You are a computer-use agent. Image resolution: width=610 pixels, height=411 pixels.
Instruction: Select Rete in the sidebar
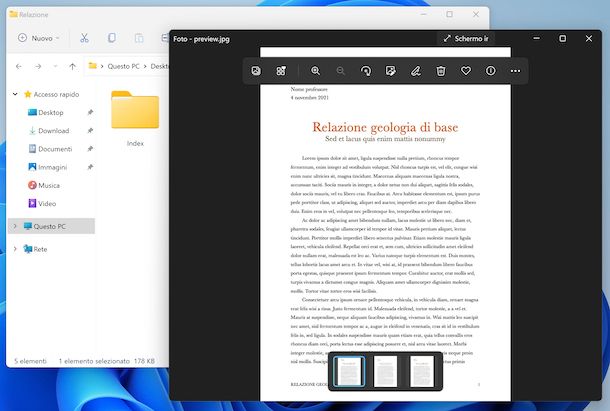coord(35,249)
